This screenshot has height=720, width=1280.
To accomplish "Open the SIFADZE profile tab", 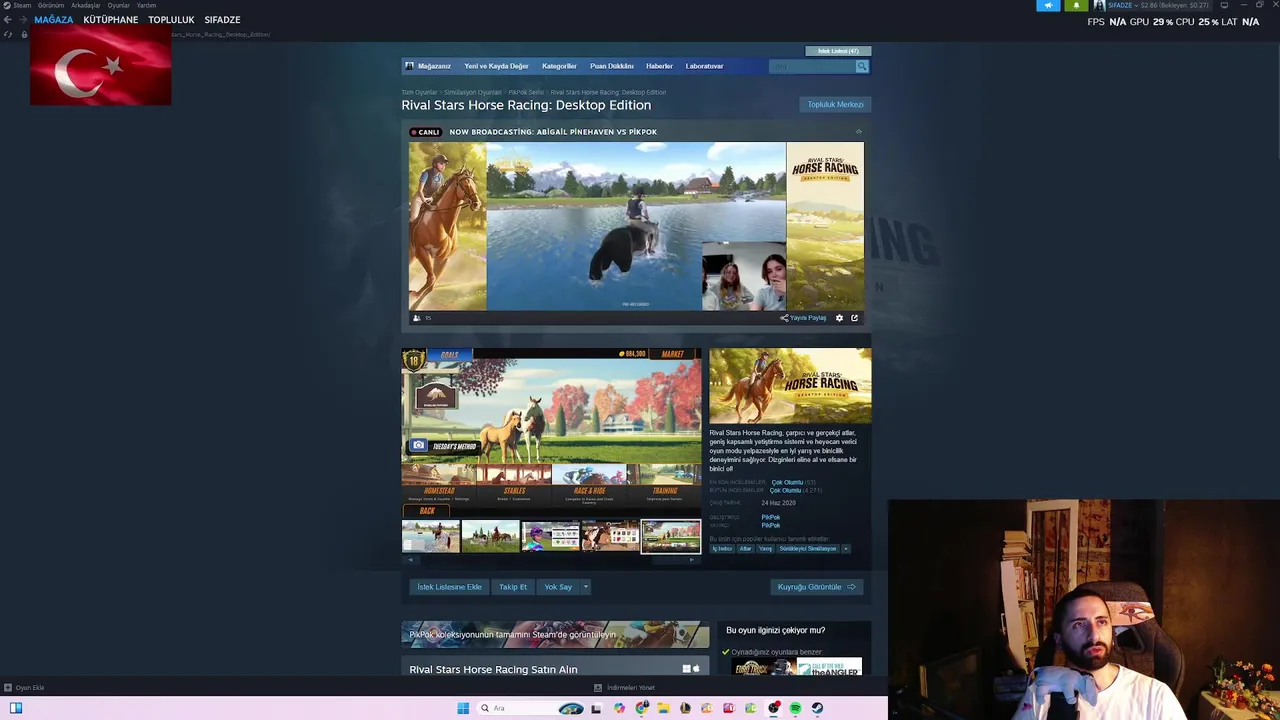I will click(222, 20).
